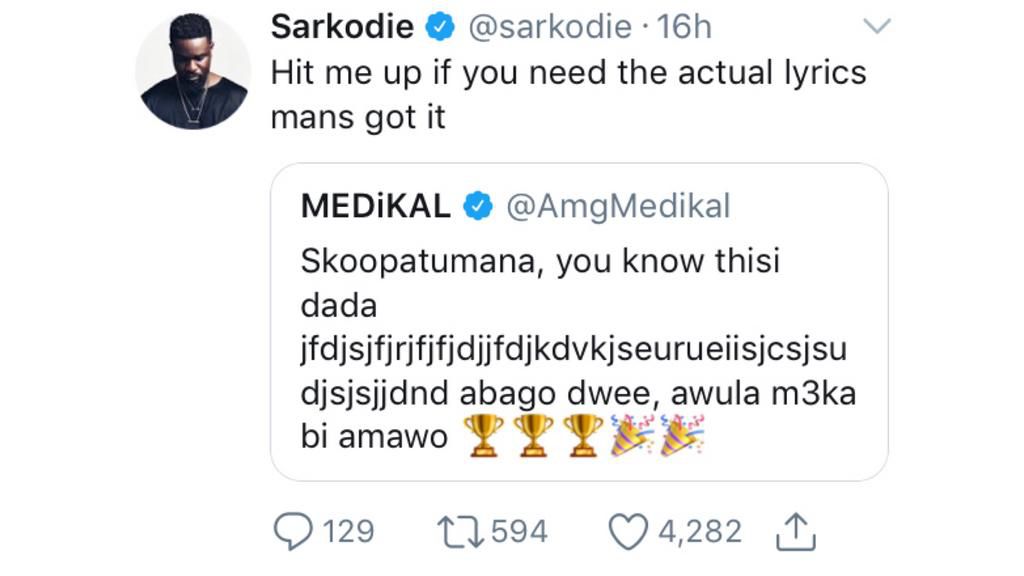Click the Sarkodie display name
Image resolution: width=1024 pixels, height=576 pixels.
point(342,27)
